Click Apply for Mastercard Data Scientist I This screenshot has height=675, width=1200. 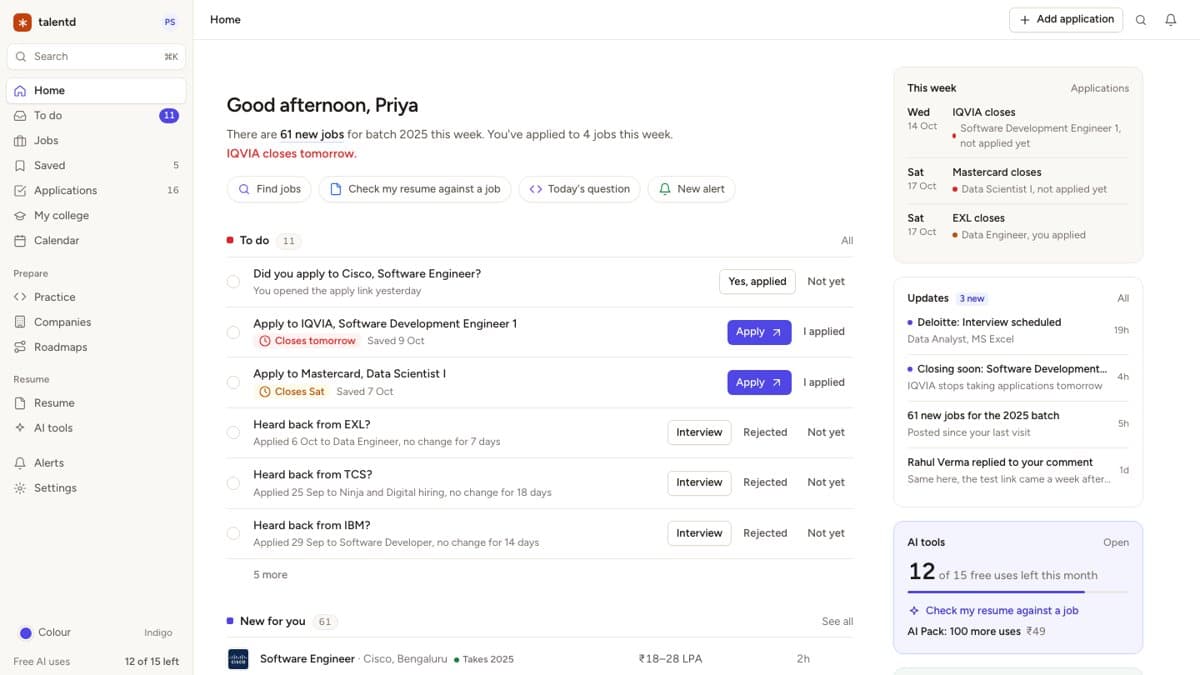pyautogui.click(x=759, y=382)
